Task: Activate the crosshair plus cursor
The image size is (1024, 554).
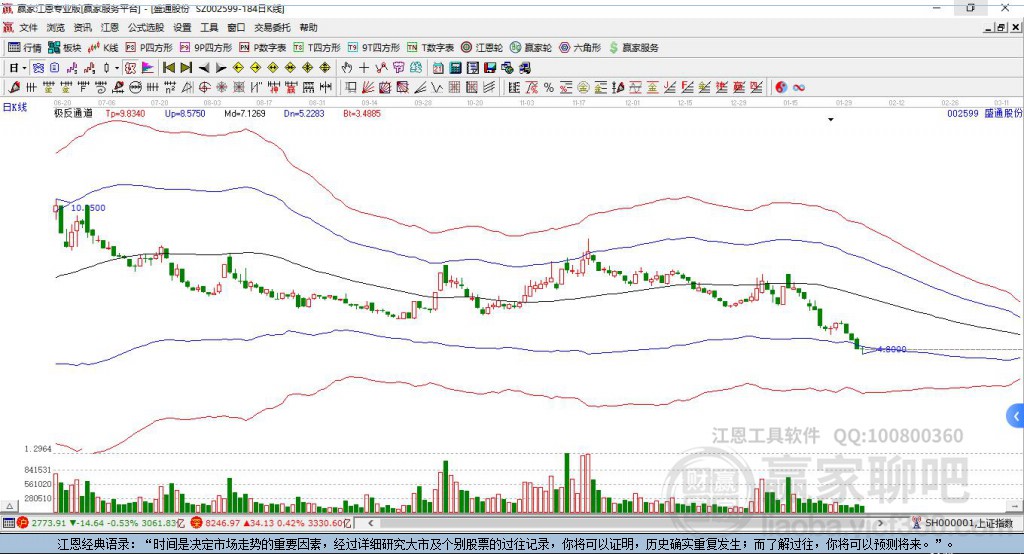Action: 364,68
